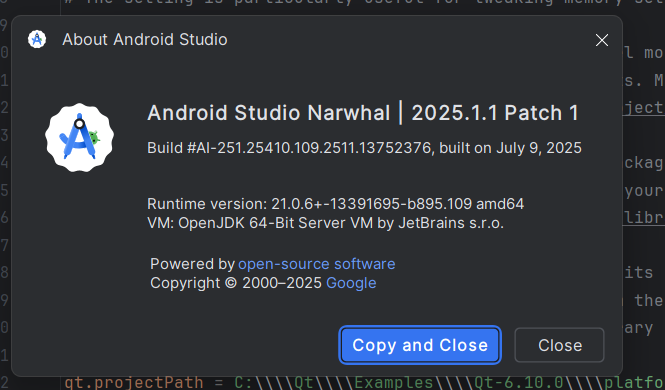Click the About Android Studio dialog title
This screenshot has height=390, width=665.
pos(145,39)
